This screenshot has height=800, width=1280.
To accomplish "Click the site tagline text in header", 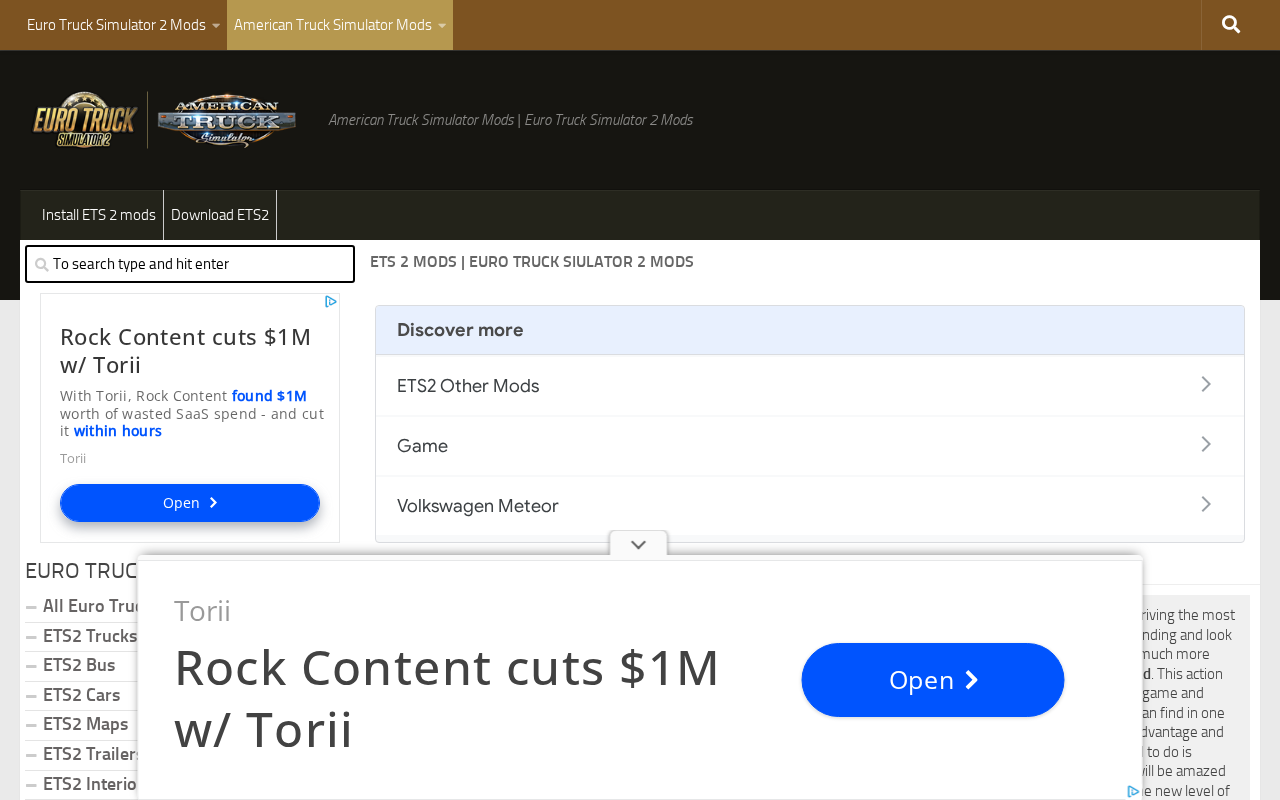I will coord(511,120).
